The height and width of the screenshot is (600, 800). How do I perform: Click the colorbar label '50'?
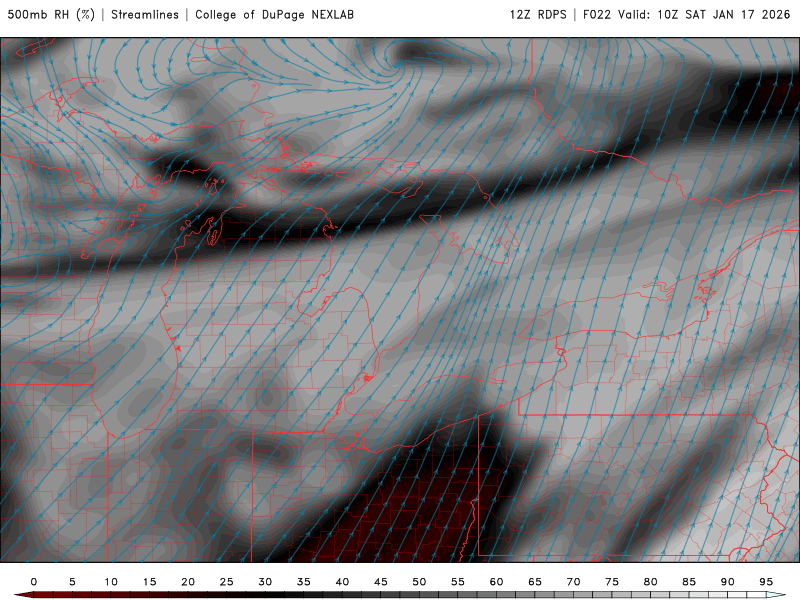pos(419,582)
